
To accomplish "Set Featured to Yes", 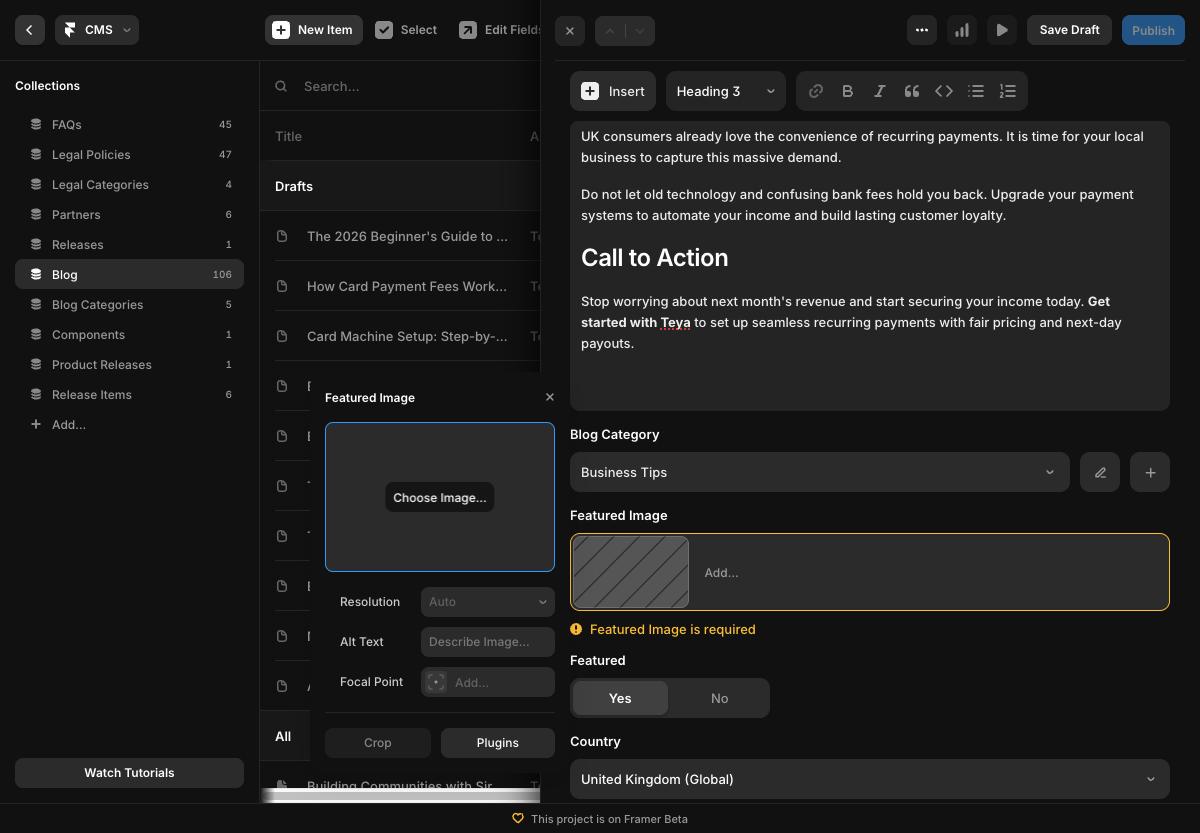I will [x=620, y=698].
